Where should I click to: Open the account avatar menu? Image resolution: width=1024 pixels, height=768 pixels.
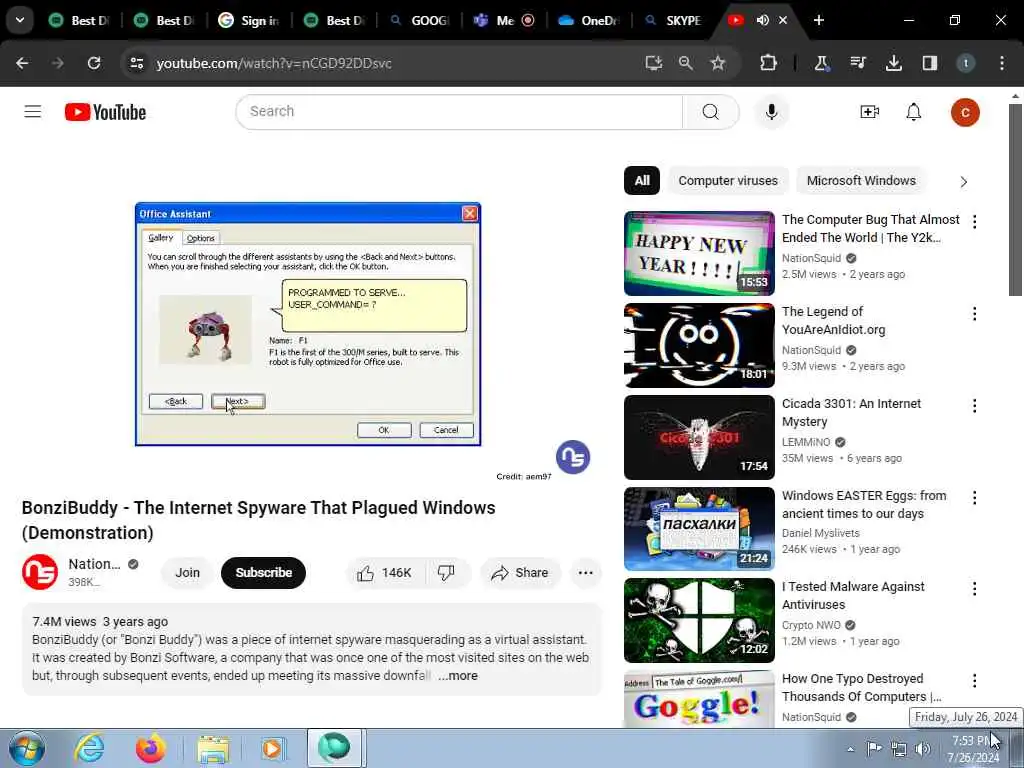click(x=965, y=112)
